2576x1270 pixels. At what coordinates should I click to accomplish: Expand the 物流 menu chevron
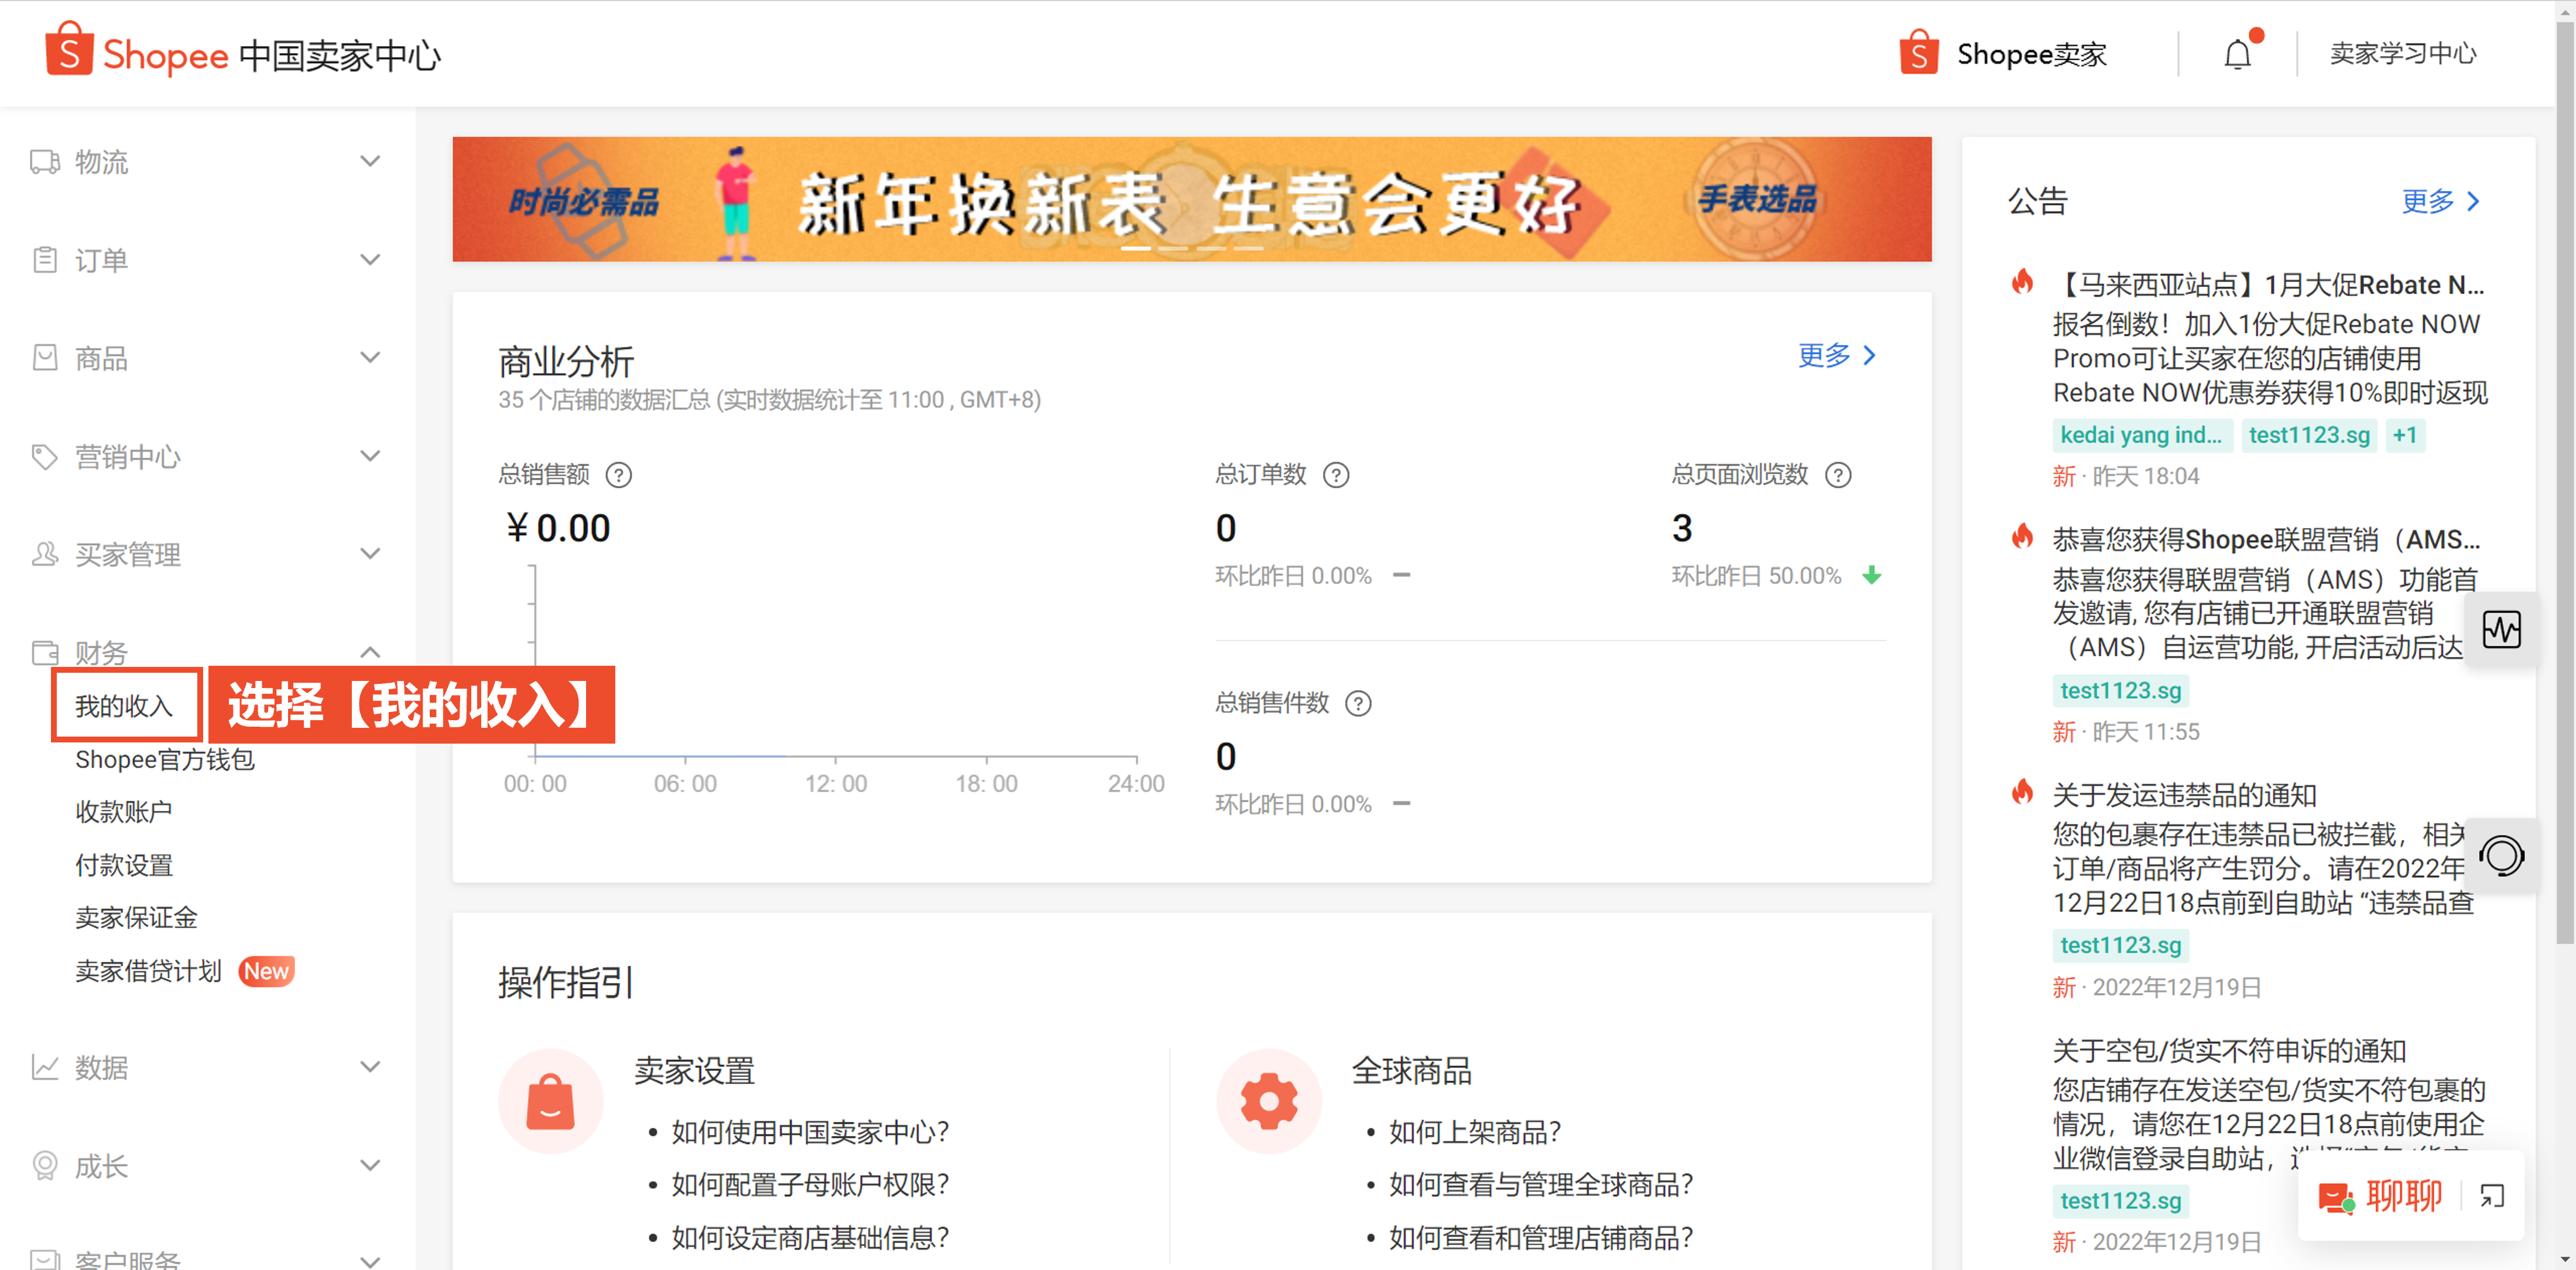370,162
